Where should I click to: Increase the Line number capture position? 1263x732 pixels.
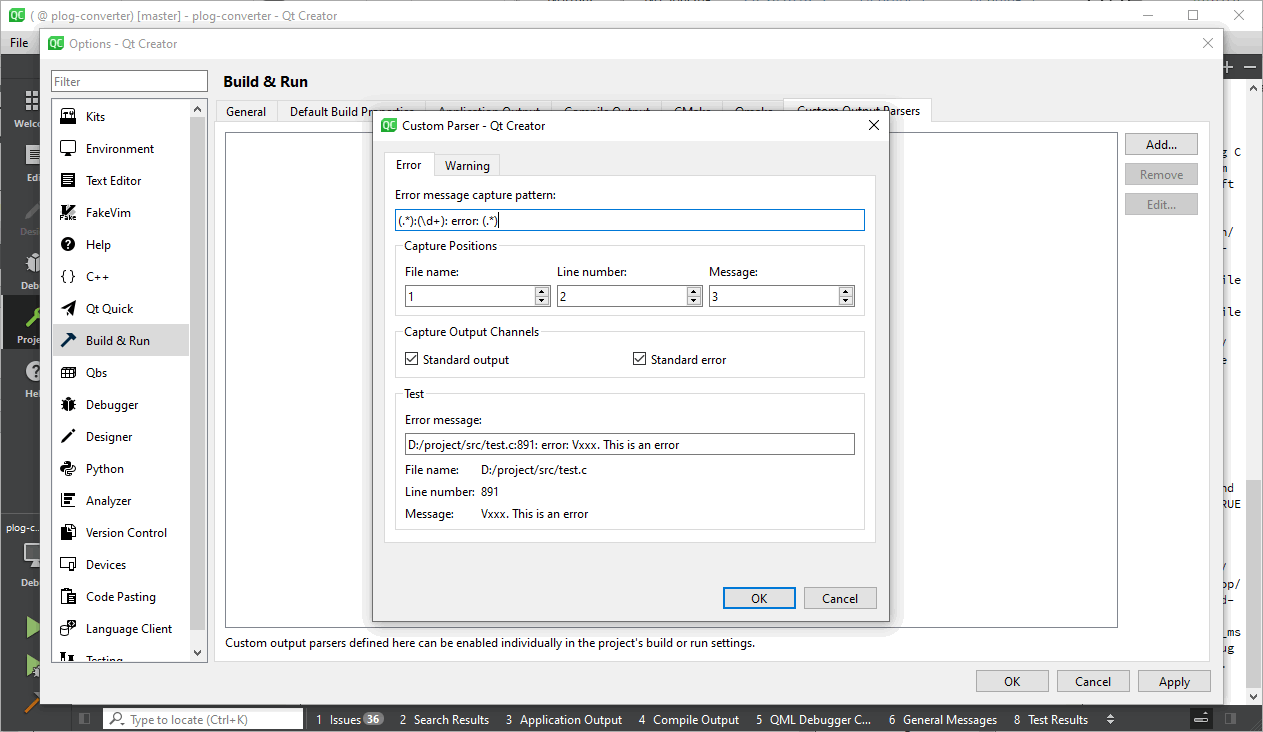click(x=694, y=291)
